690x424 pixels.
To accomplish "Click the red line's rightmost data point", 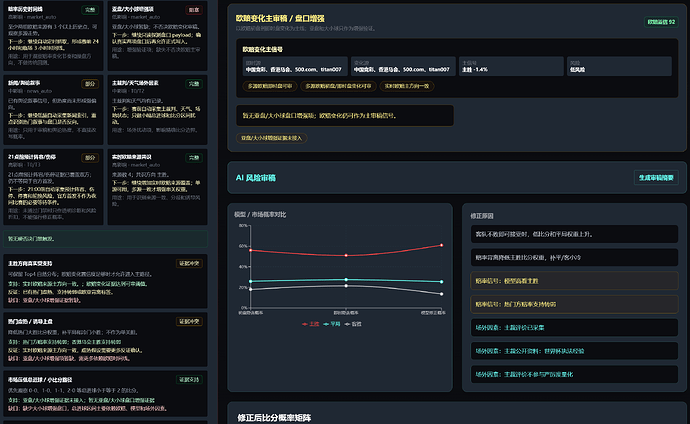I will click(x=441, y=245).
